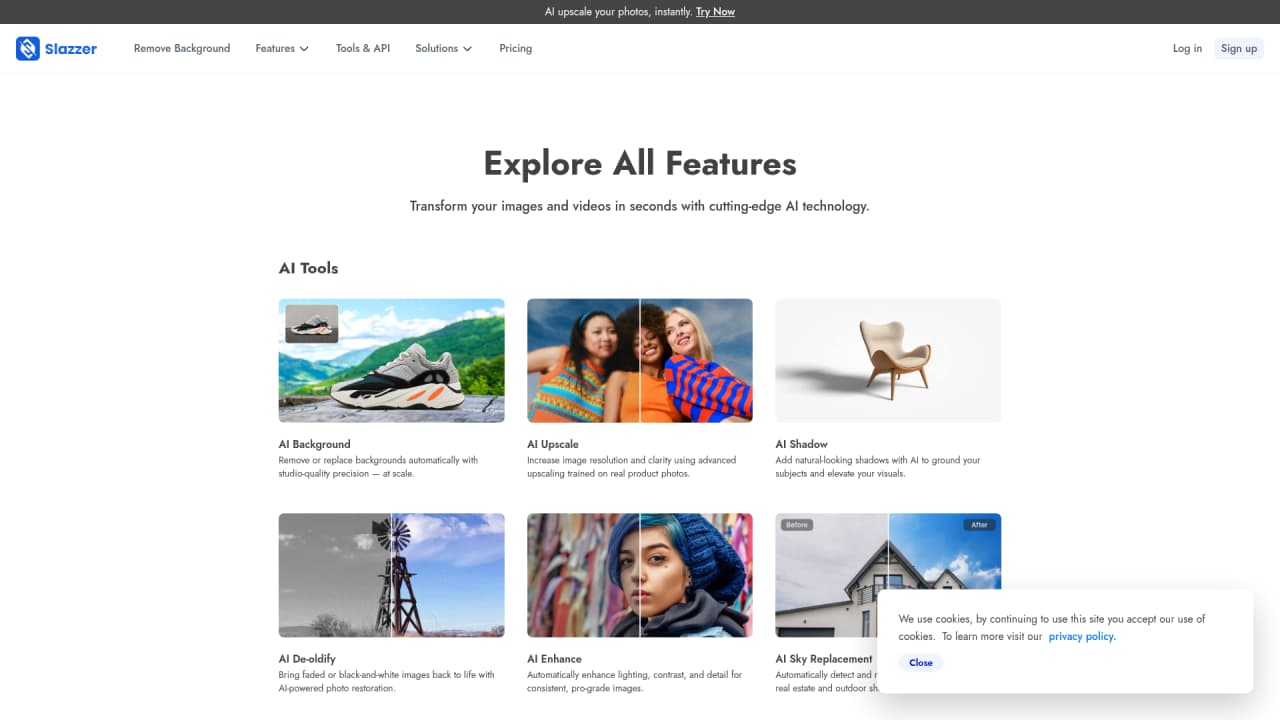Open the privacy policy link
Viewport: 1280px width, 720px height.
[x=1082, y=636]
